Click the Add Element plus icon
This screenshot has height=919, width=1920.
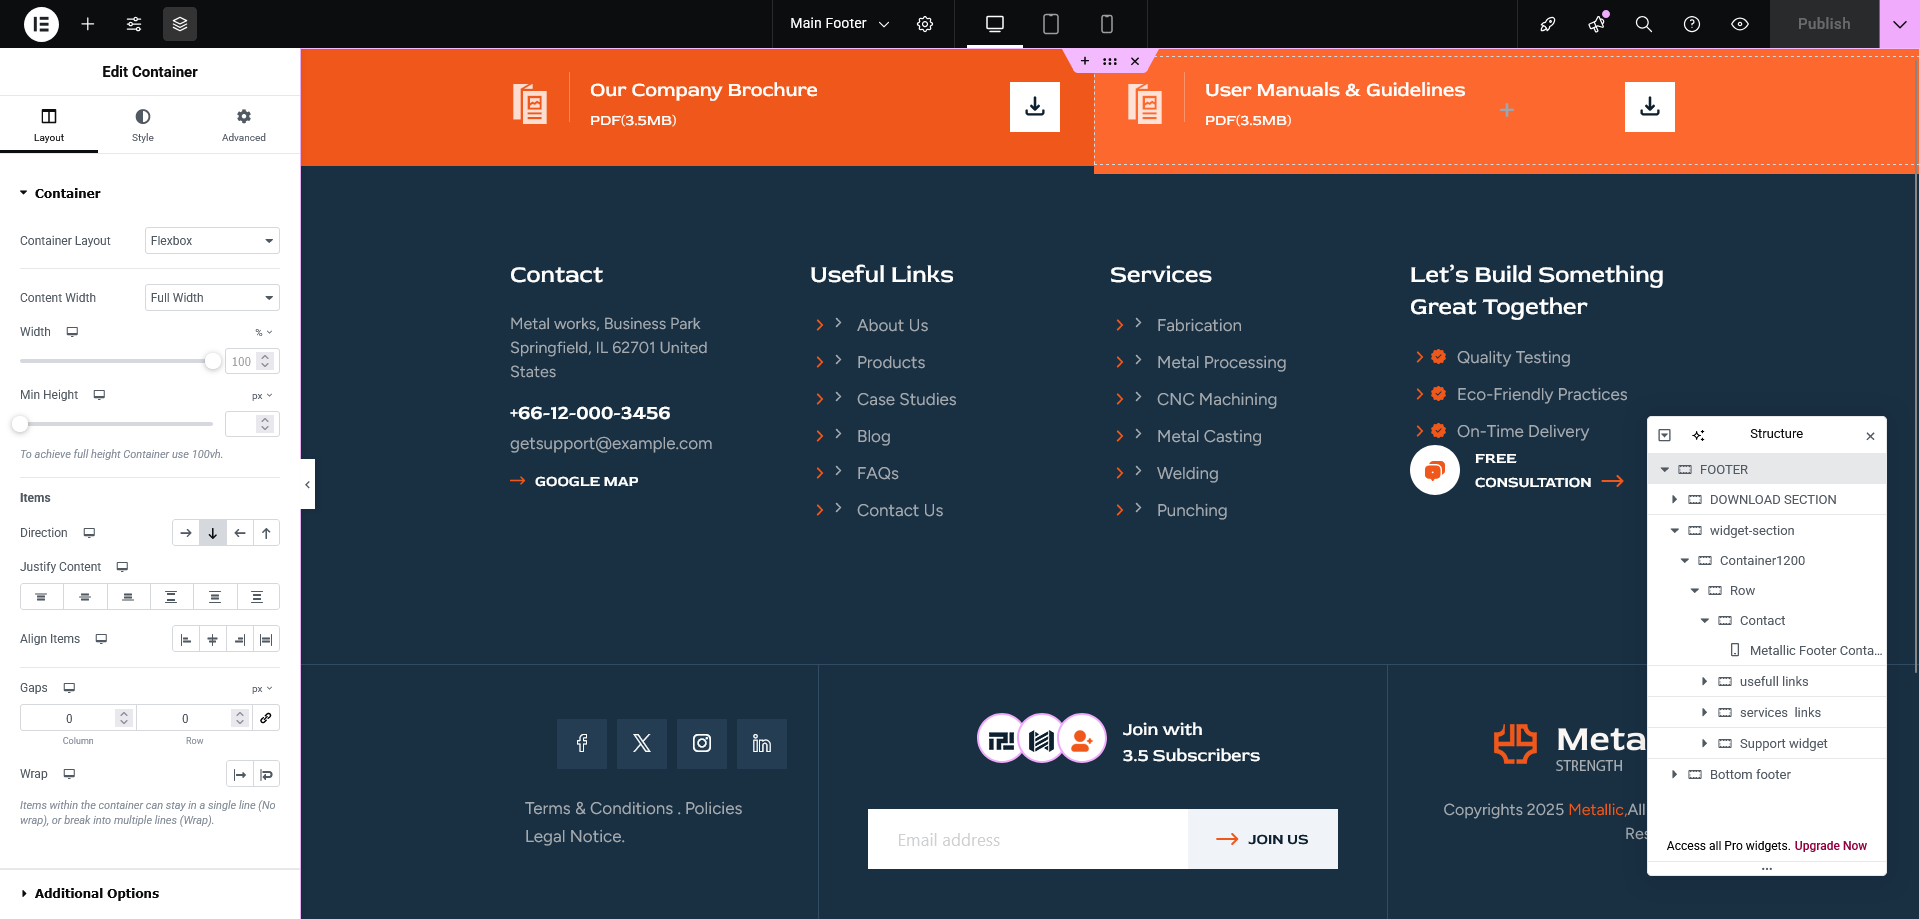[88, 24]
